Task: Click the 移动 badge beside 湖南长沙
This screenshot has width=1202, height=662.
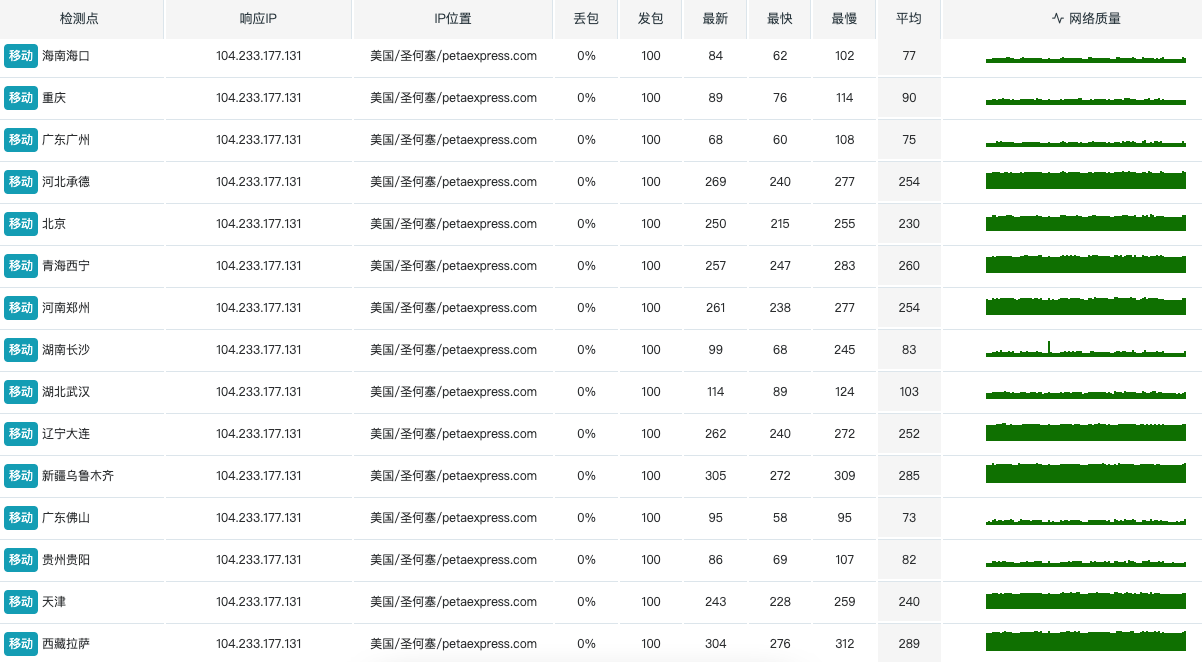Action: [x=21, y=350]
